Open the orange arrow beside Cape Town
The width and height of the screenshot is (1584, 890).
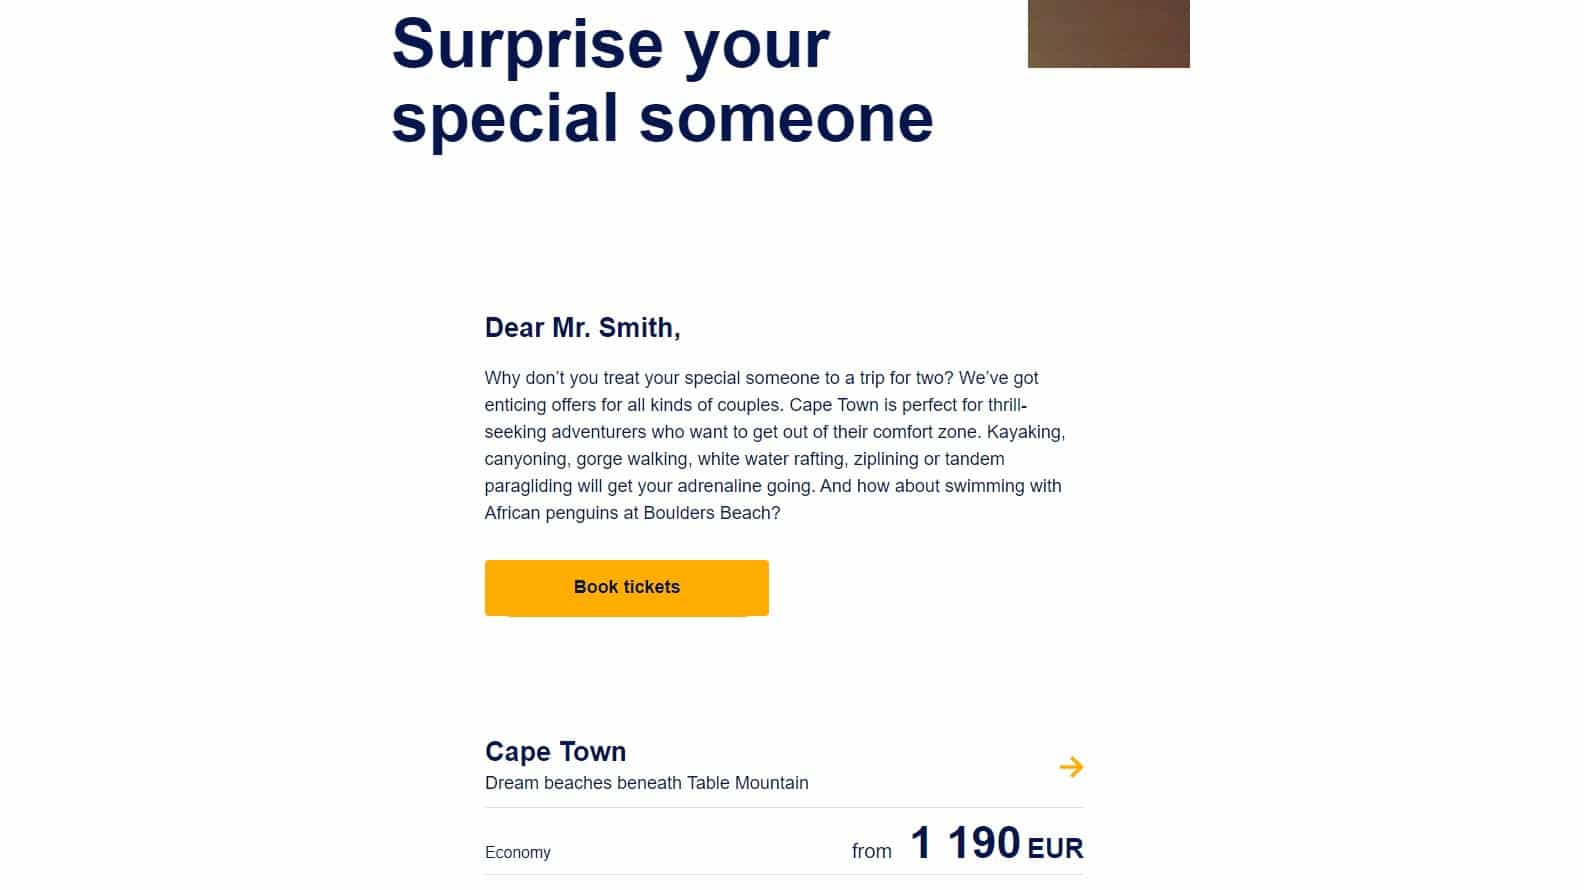pos(1071,767)
